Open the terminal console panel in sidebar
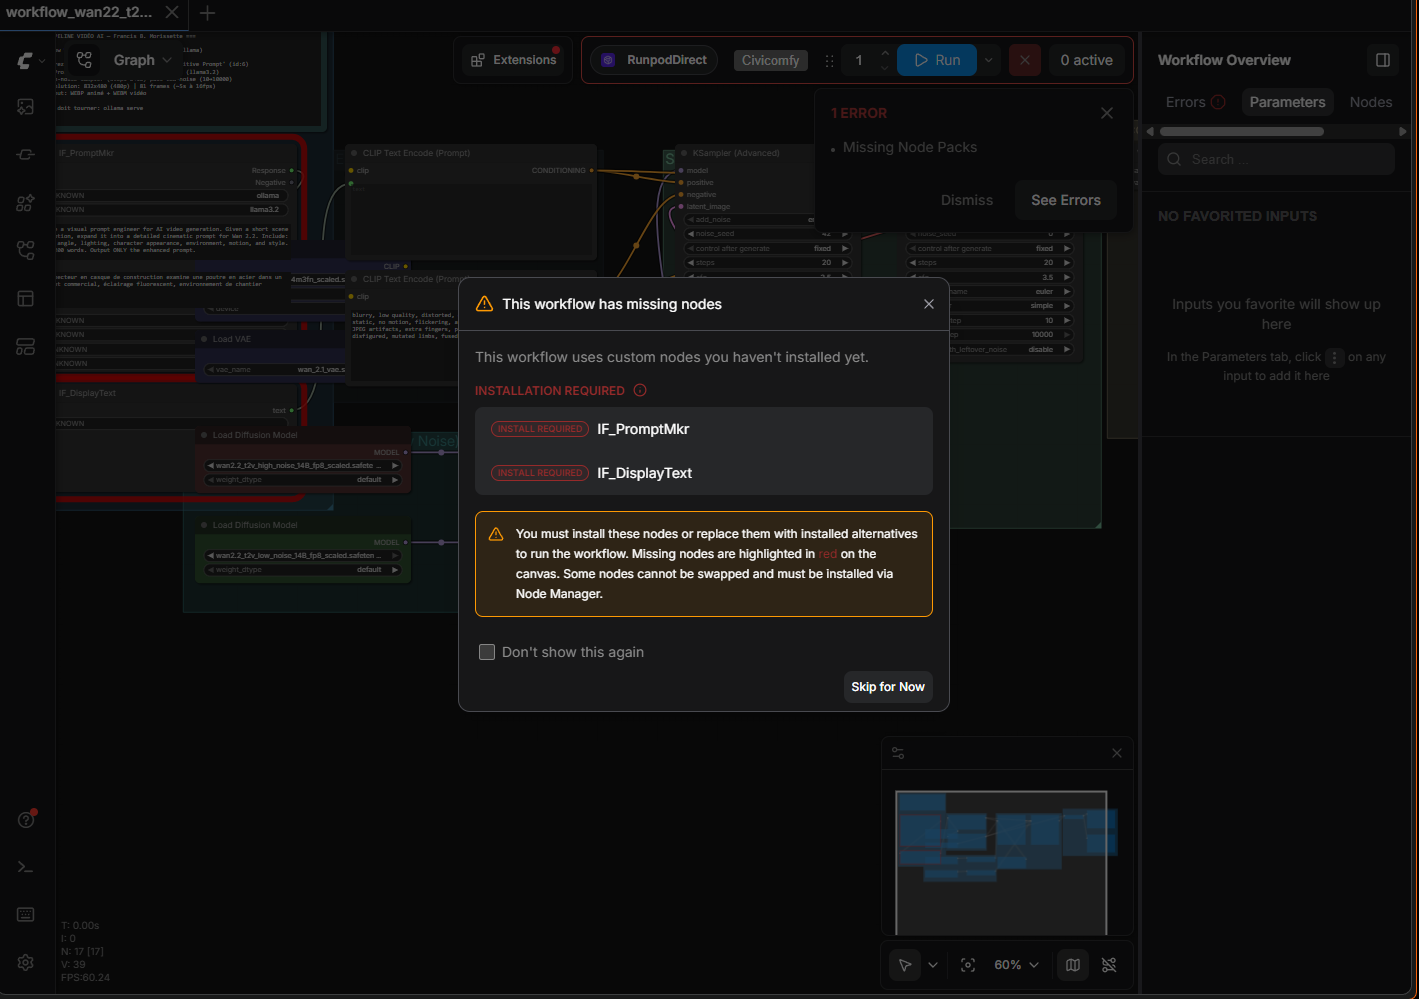The width and height of the screenshot is (1419, 999). (x=26, y=867)
